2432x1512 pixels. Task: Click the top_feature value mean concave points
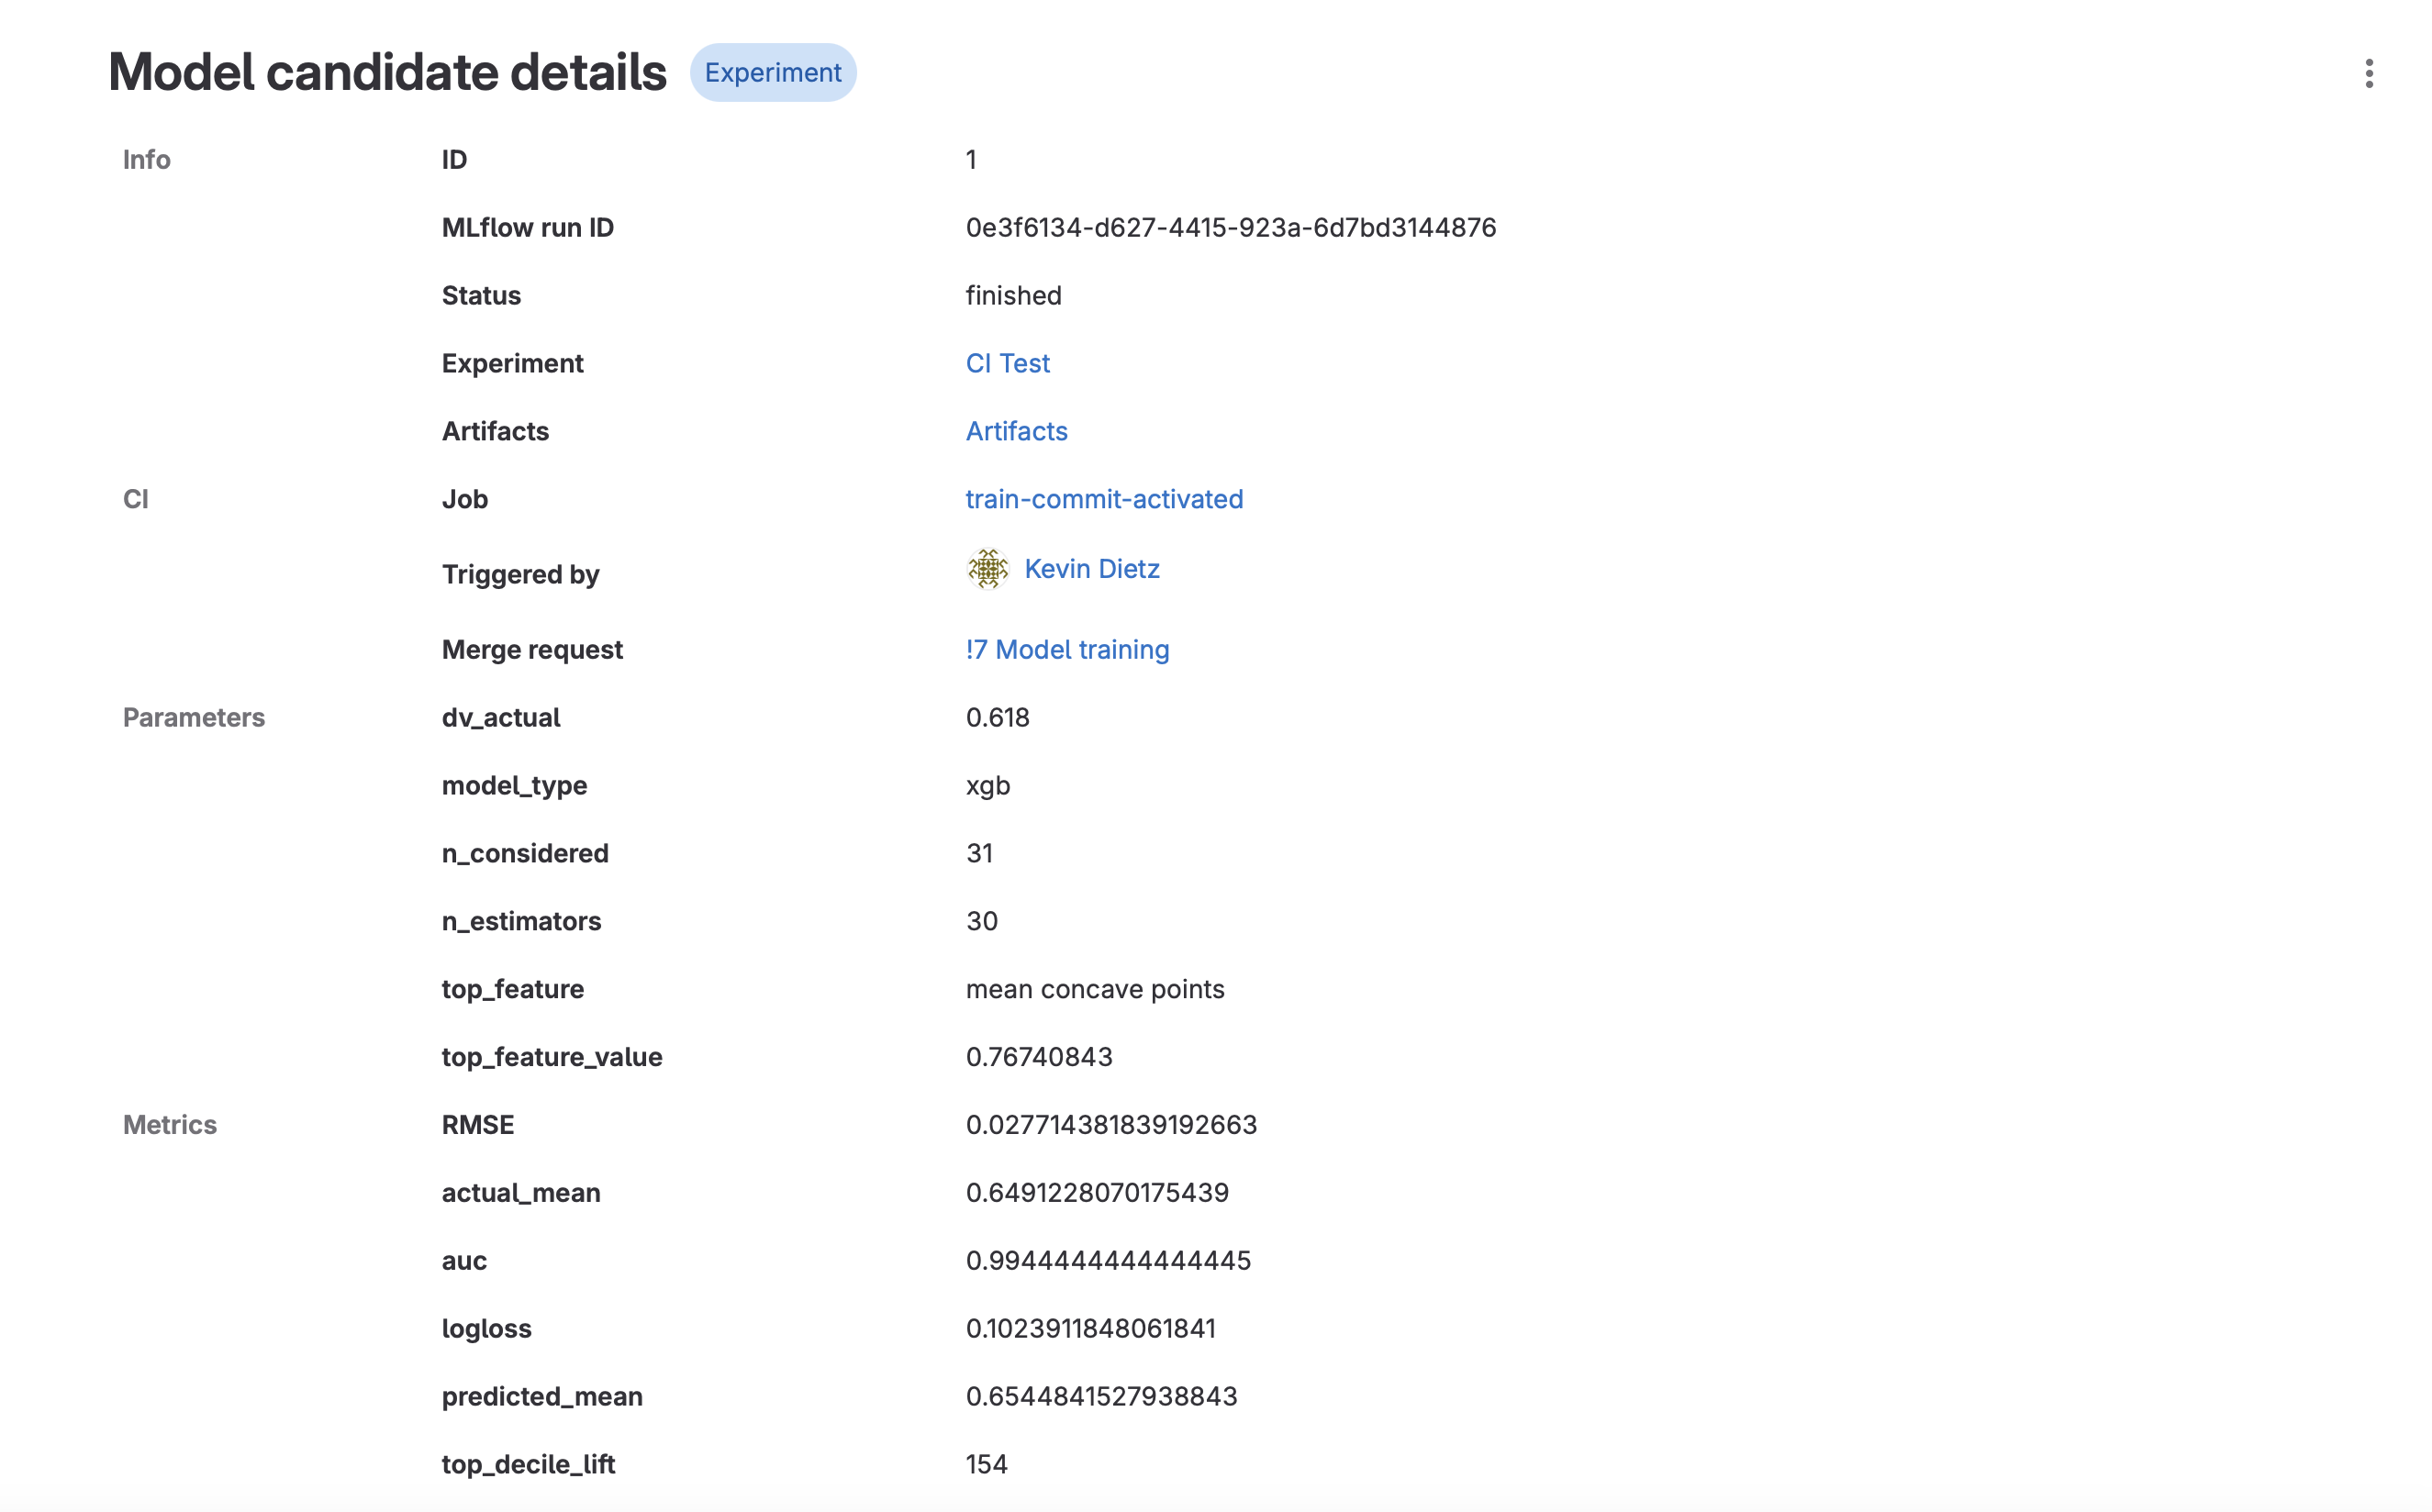pos(1094,989)
